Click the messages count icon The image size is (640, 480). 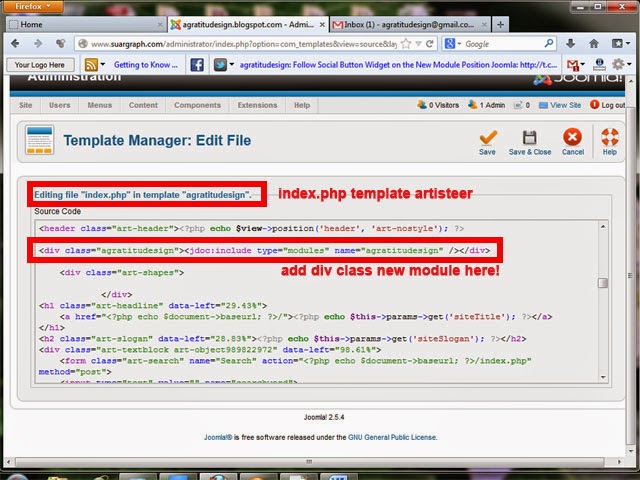tap(518, 105)
